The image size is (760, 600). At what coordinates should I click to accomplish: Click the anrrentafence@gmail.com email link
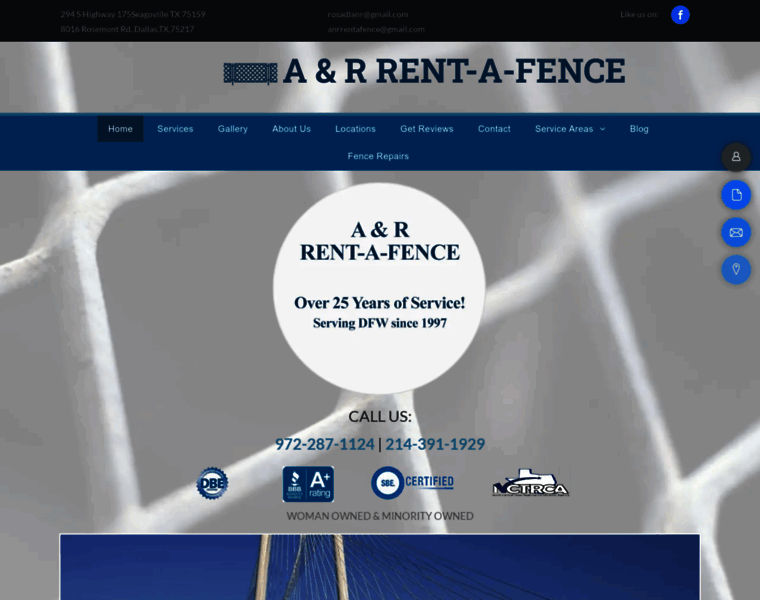coord(376,29)
